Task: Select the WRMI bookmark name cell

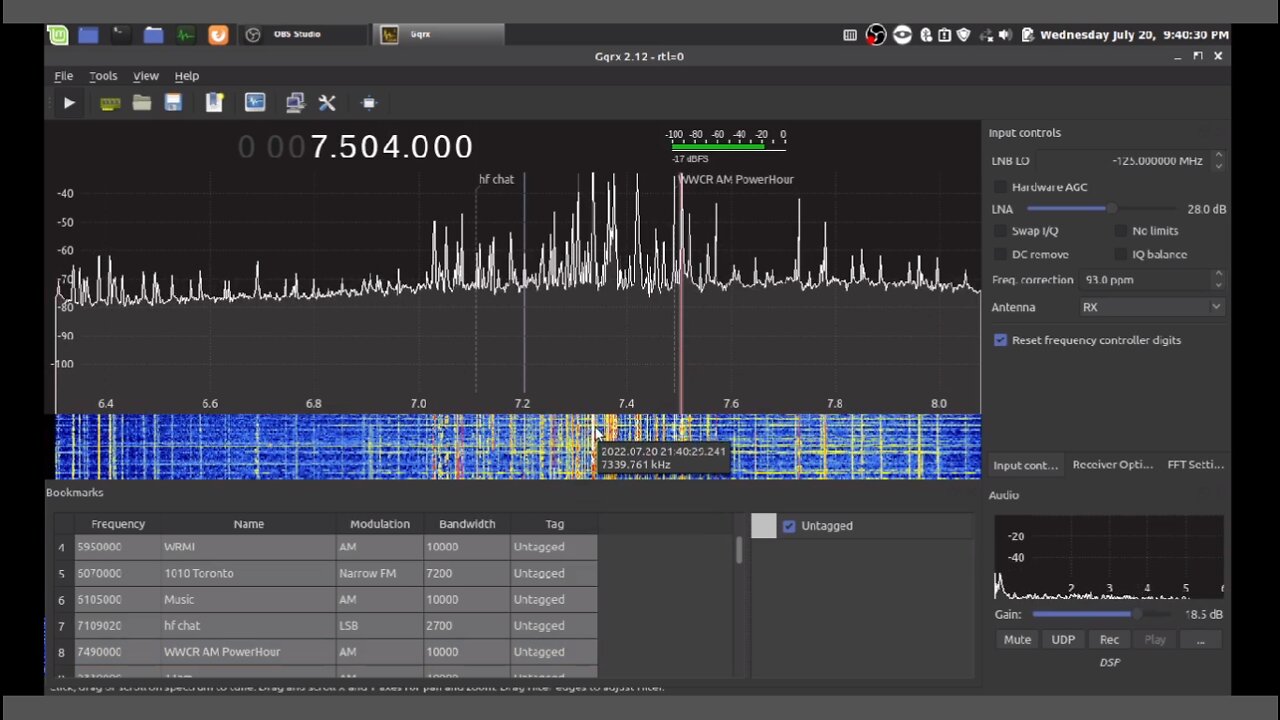Action: [248, 547]
